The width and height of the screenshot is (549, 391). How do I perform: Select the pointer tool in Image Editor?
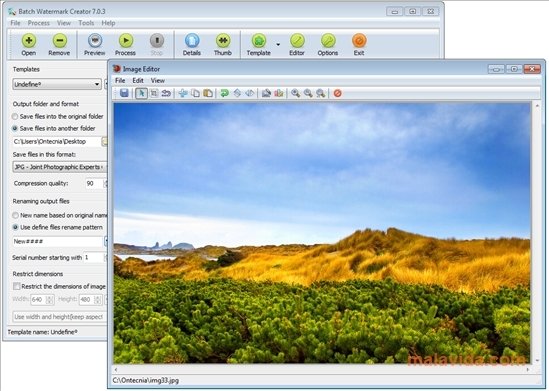141,93
